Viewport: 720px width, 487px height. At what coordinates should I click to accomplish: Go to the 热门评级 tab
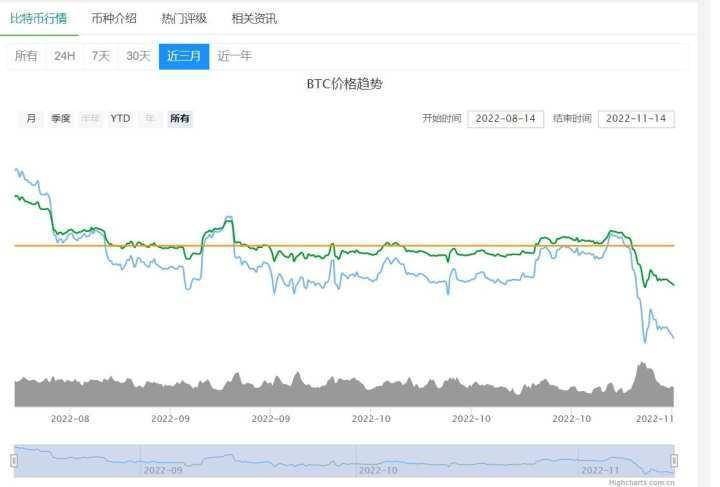(184, 18)
